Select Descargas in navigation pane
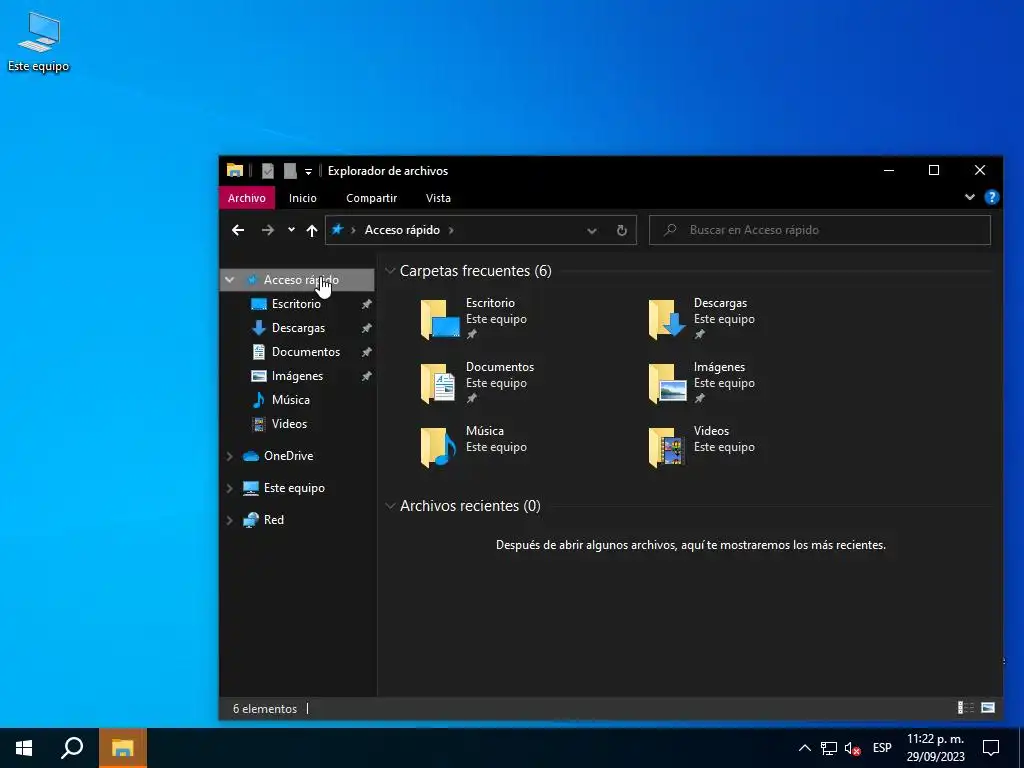Image resolution: width=1024 pixels, height=768 pixels. pos(298,328)
